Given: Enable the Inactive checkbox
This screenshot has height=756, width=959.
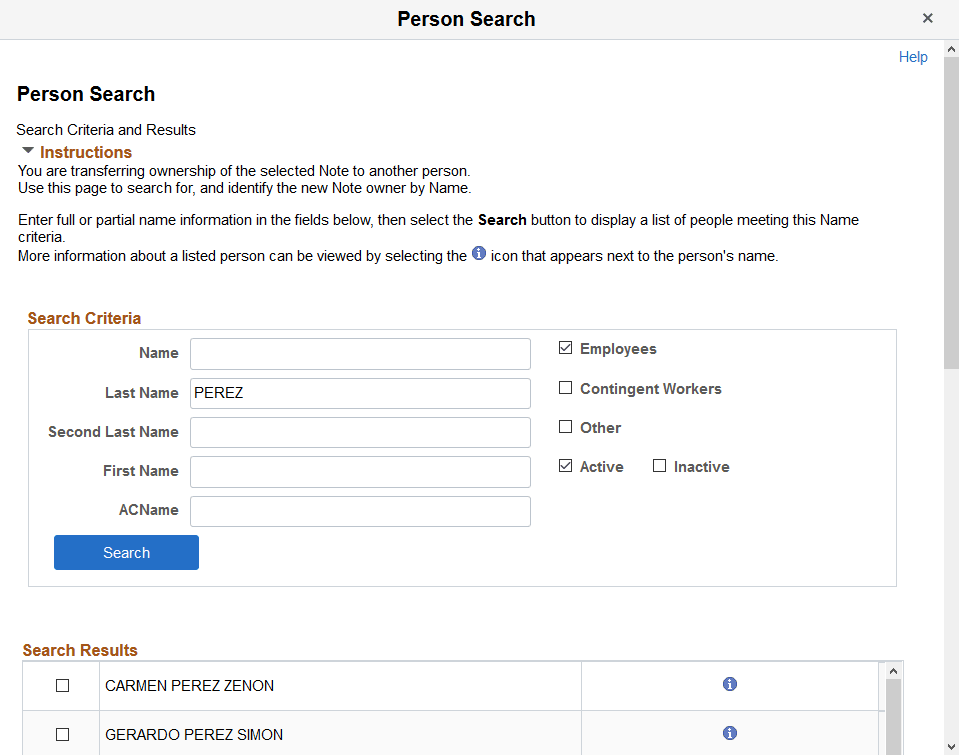Looking at the screenshot, I should coord(660,466).
